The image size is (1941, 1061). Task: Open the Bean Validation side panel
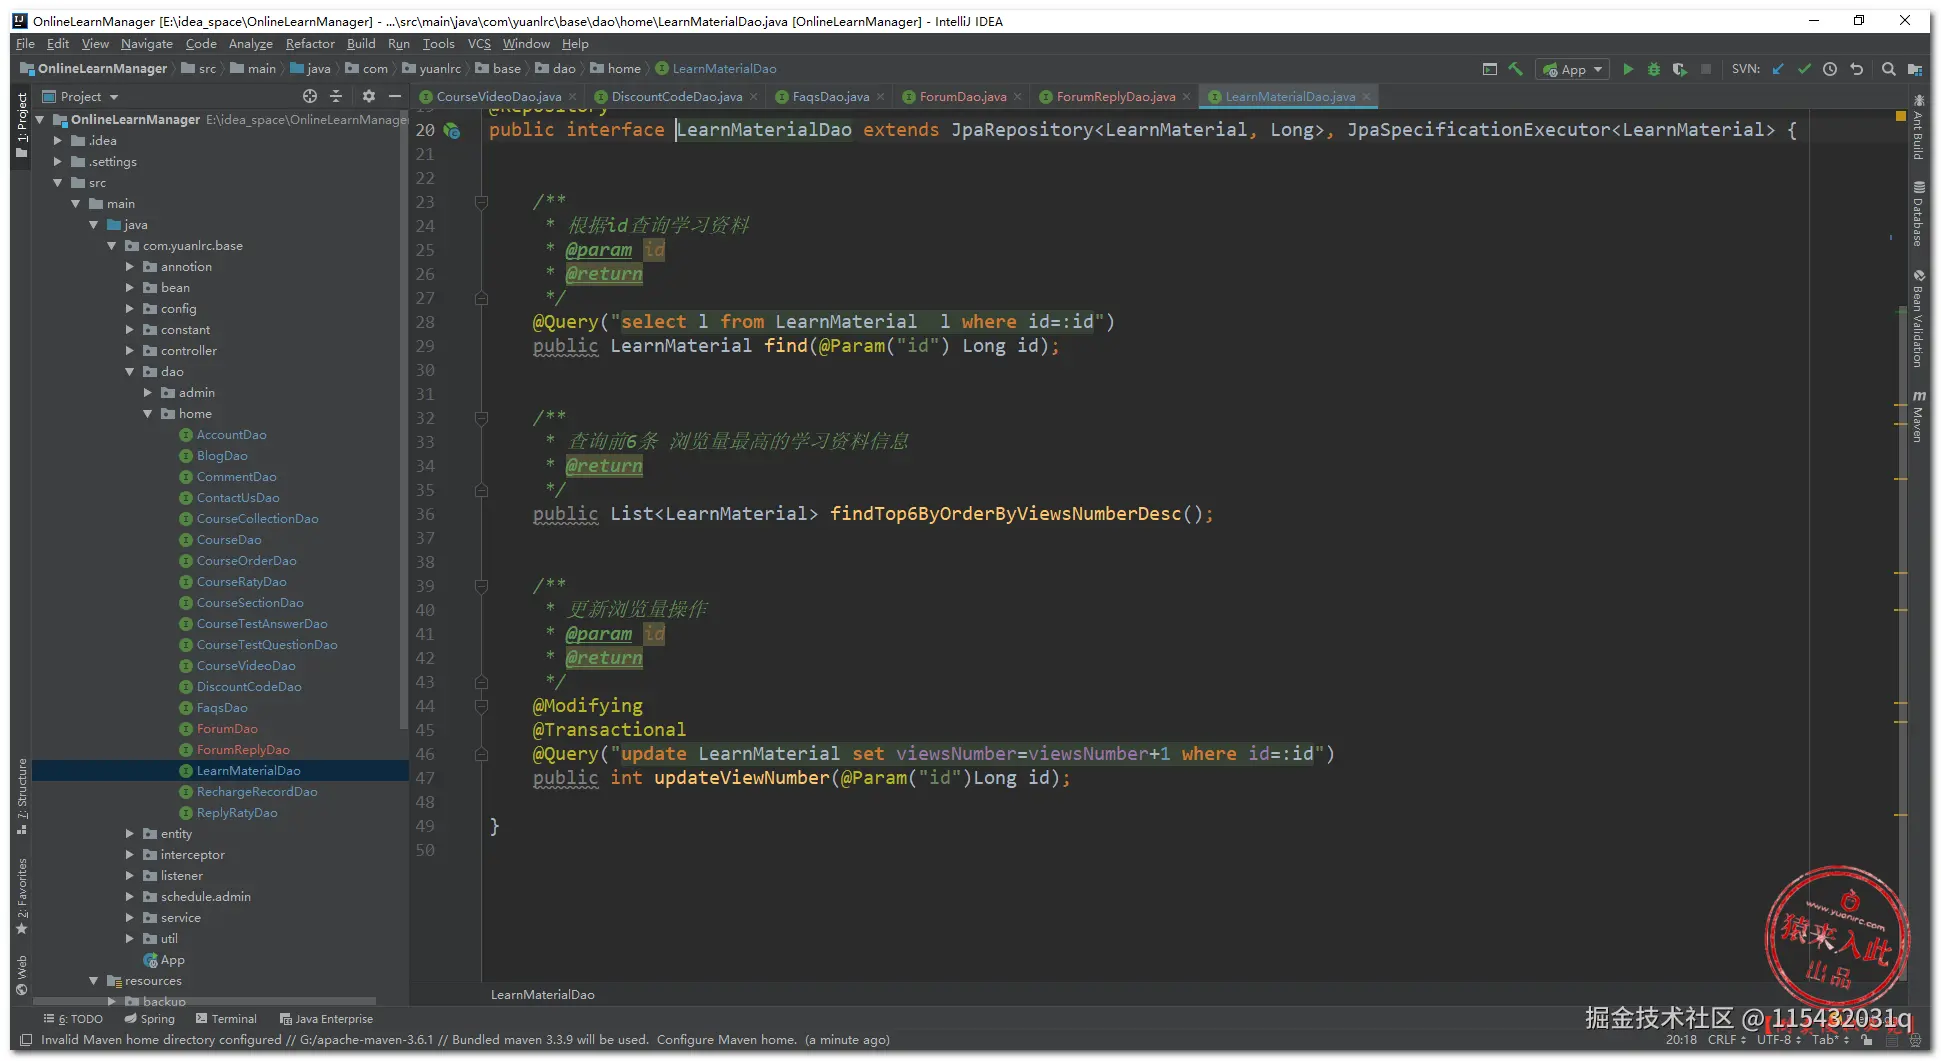[1918, 318]
